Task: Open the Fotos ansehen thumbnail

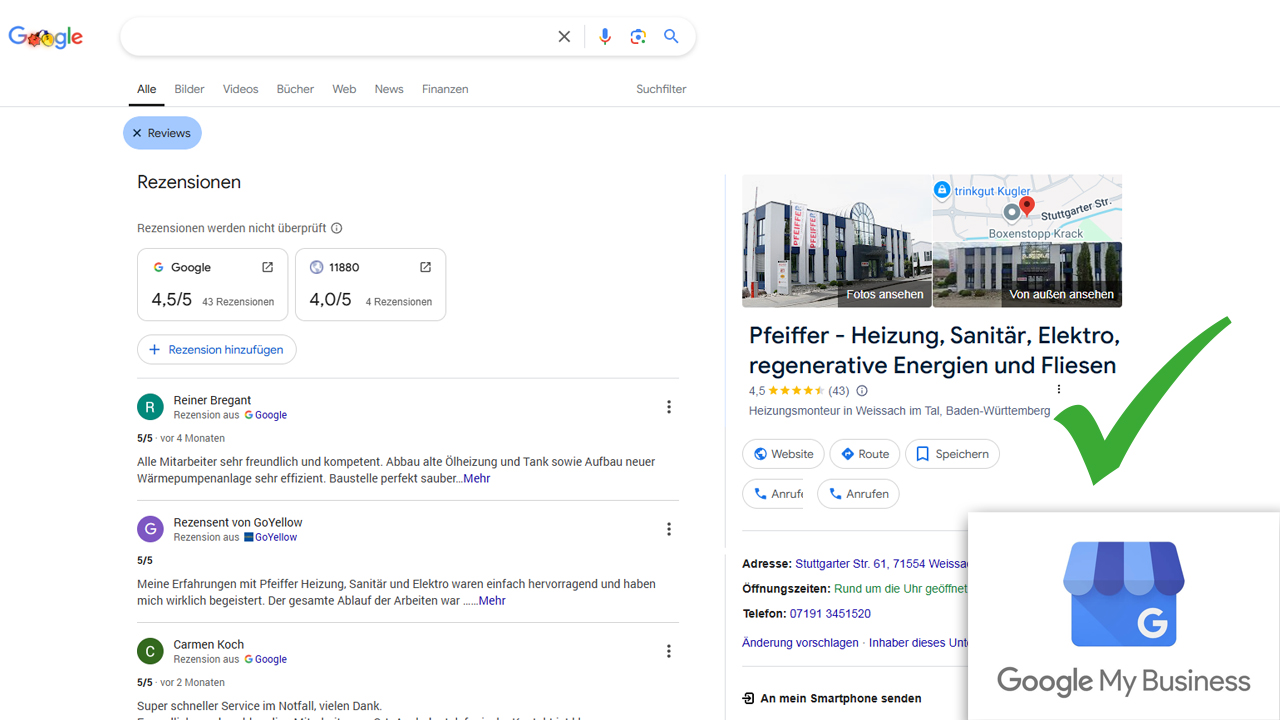Action: pyautogui.click(x=836, y=241)
